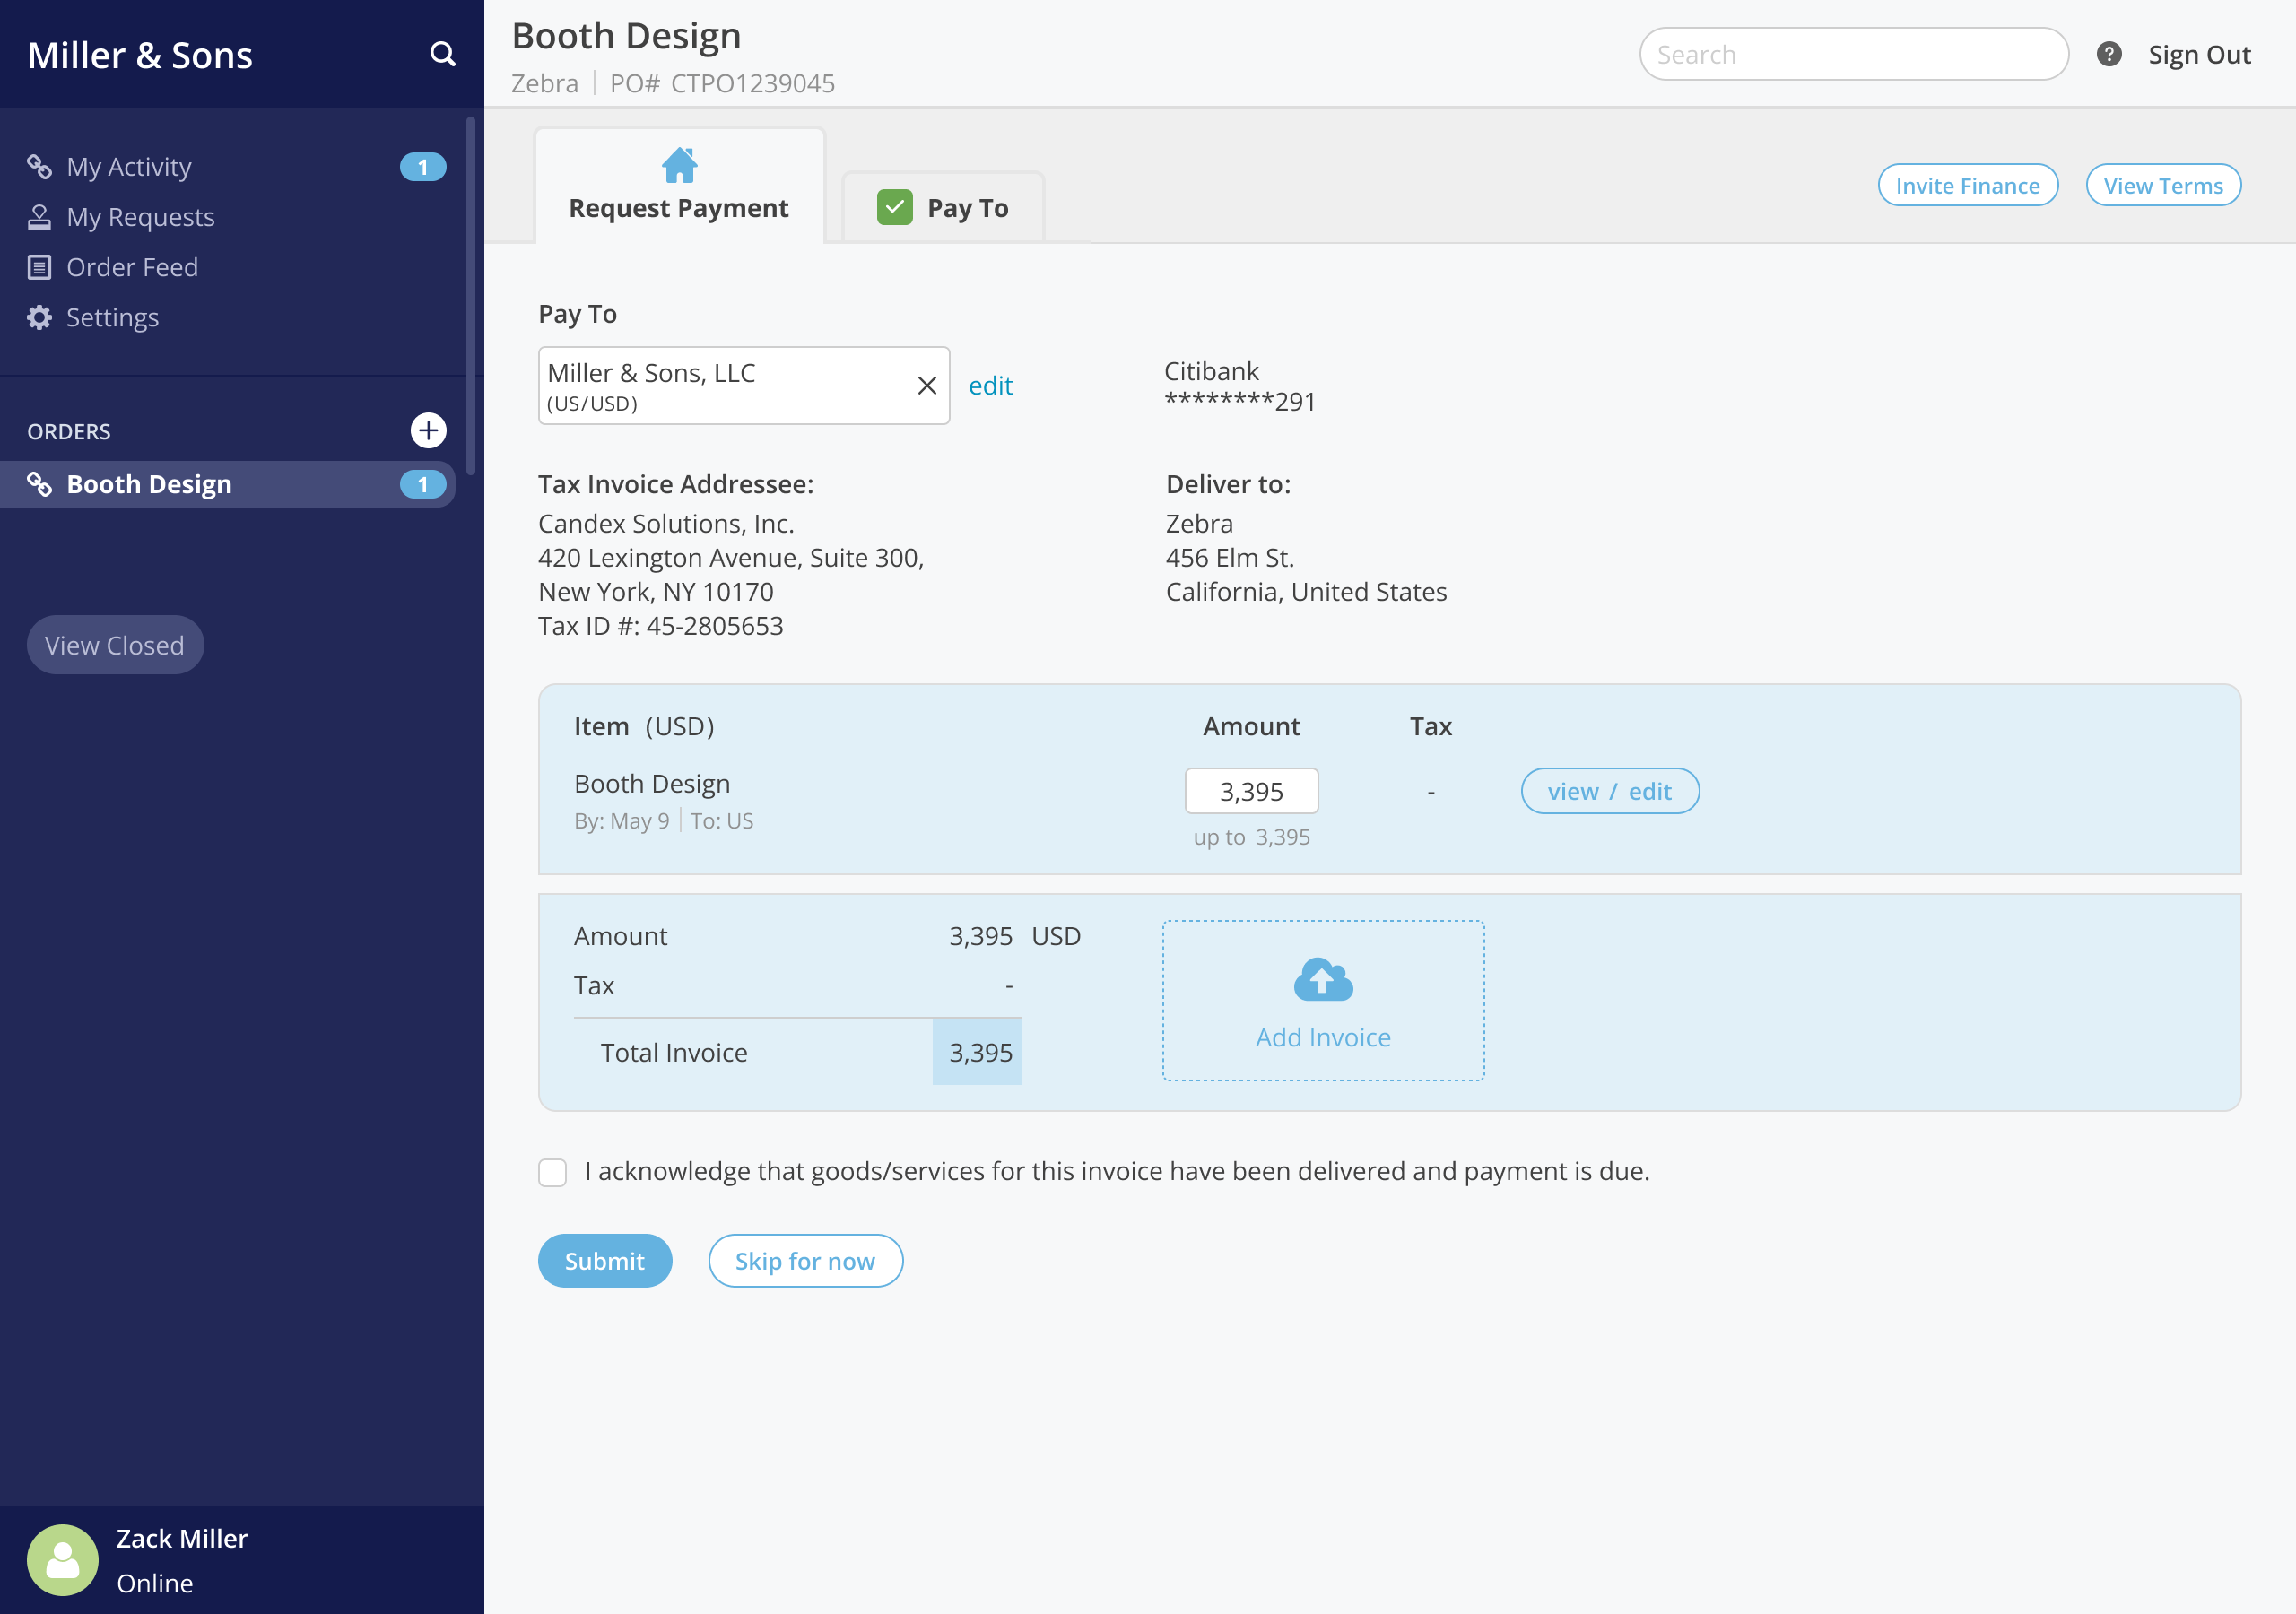Viewport: 2296px width, 1614px height.
Task: Click the Skip for now button
Action: [804, 1261]
